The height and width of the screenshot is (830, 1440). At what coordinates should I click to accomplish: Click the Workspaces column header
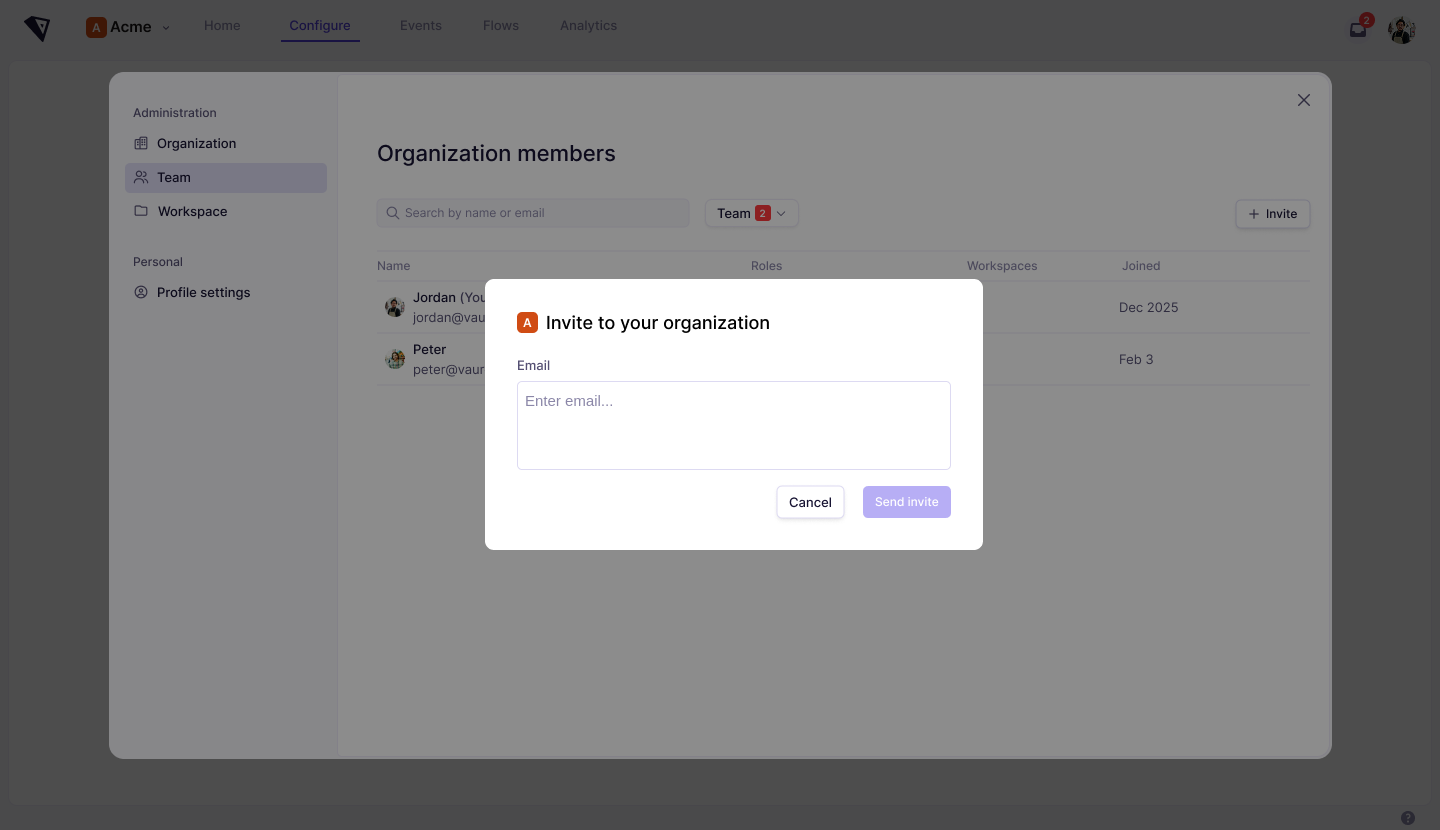[x=1002, y=266]
